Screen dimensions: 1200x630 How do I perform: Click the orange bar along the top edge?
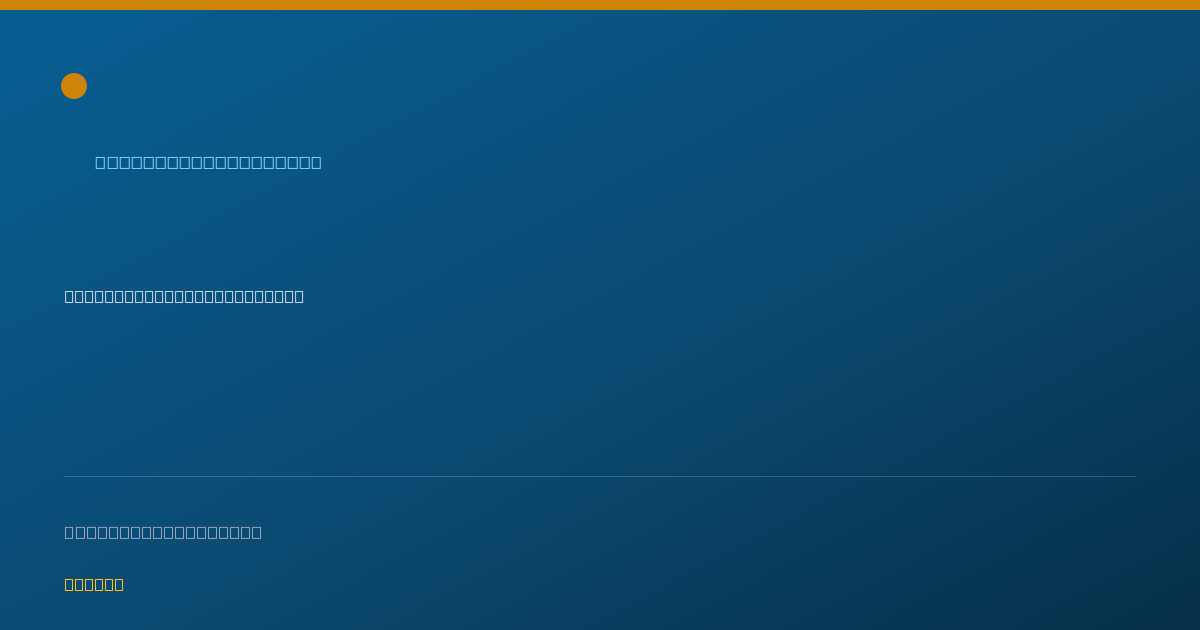[x=600, y=5]
